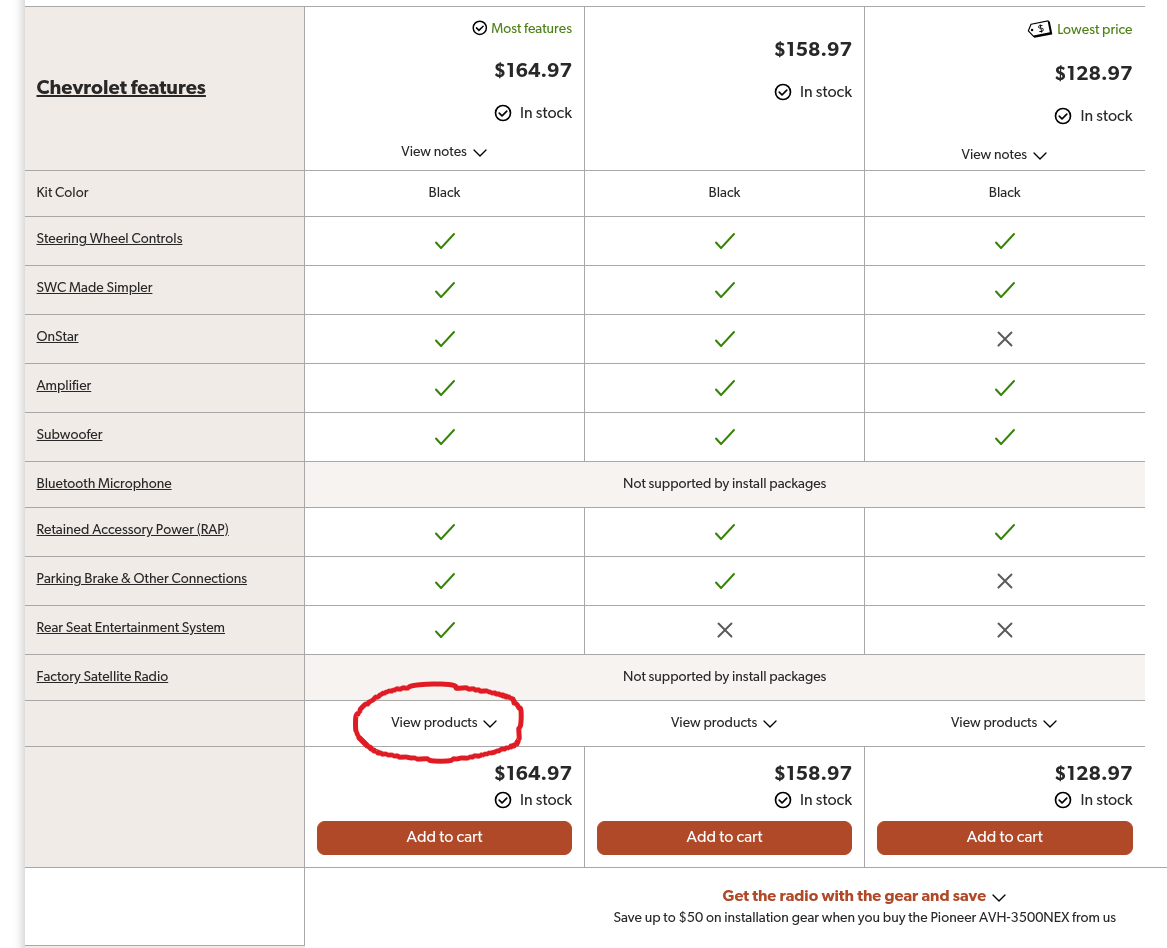Expand View notes under $164.97 package
The width and height of the screenshot is (1167, 948).
pyautogui.click(x=444, y=152)
